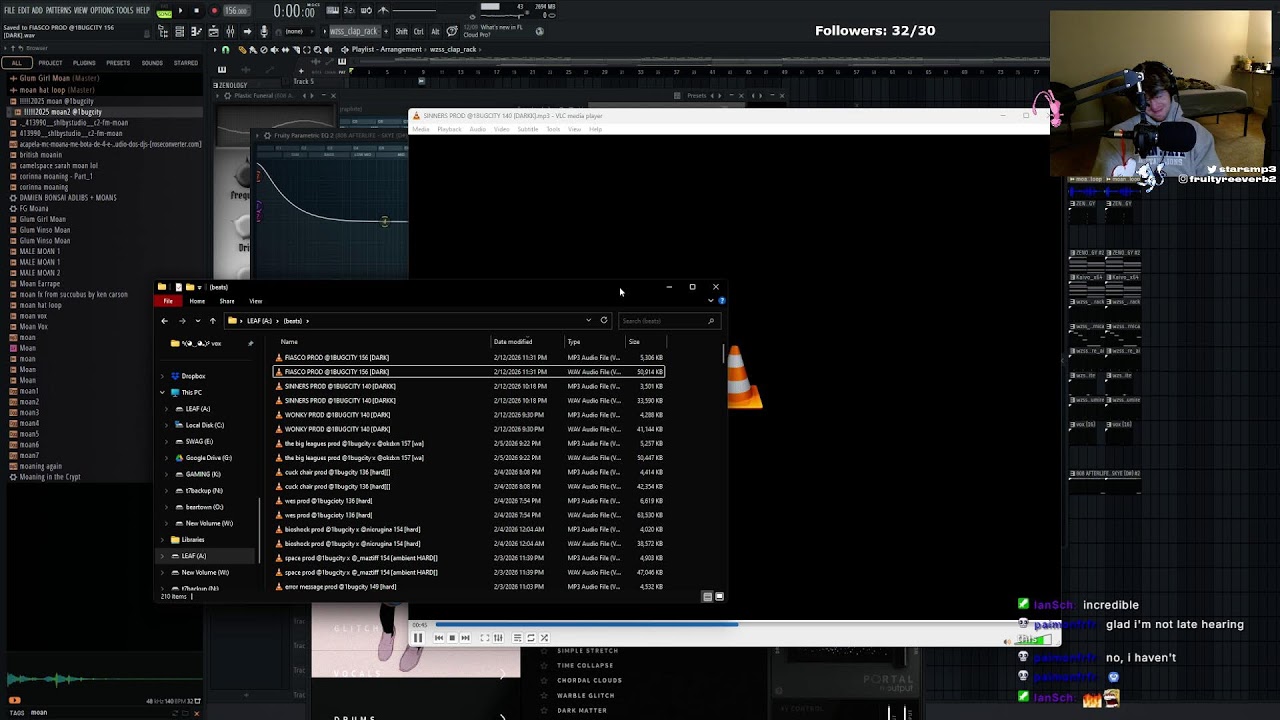
Task: Click FL Studio transport play button
Action: (x=180, y=11)
